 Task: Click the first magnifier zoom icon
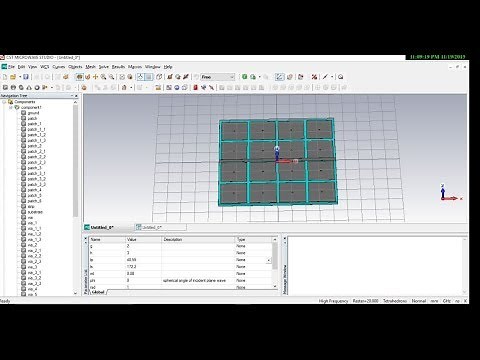coord(104,77)
